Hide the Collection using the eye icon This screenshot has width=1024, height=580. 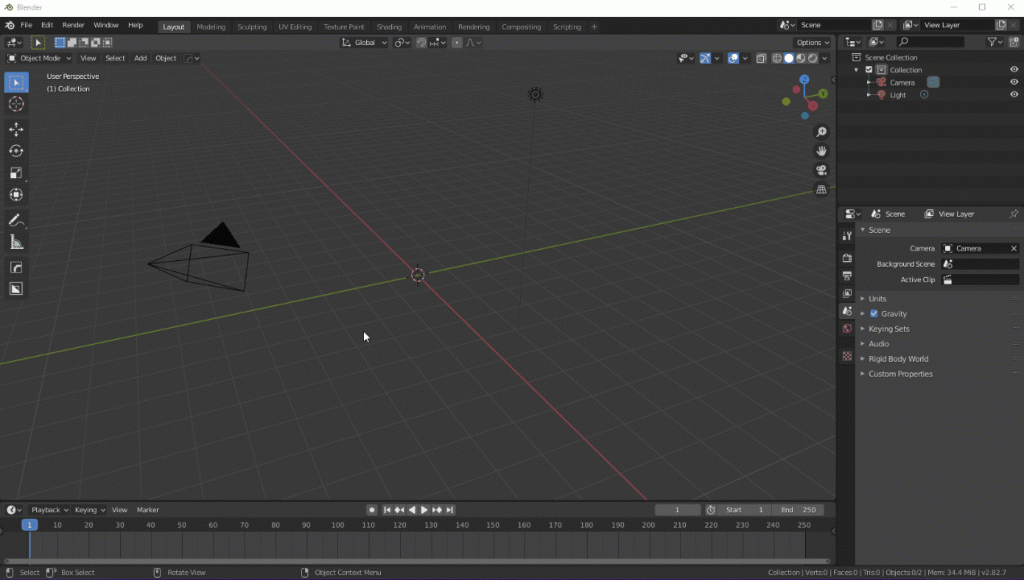pos(1014,69)
